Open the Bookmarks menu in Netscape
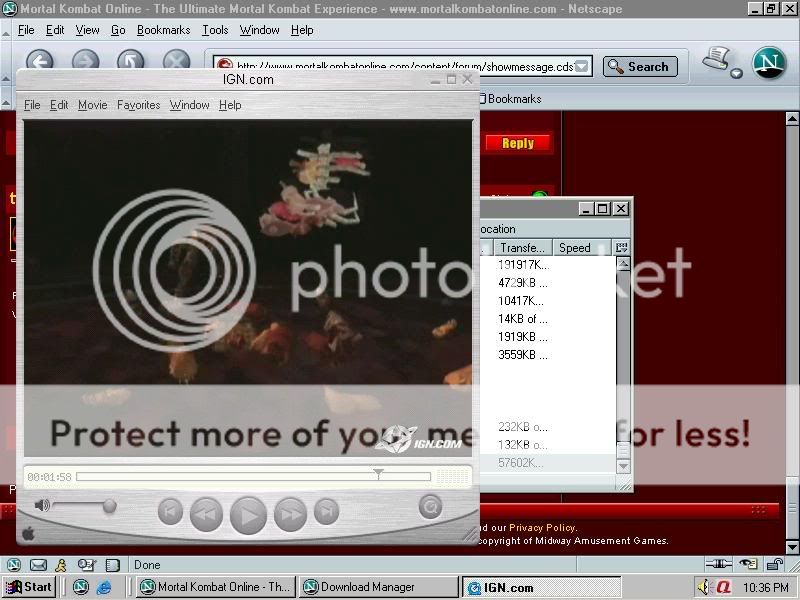 click(x=163, y=31)
